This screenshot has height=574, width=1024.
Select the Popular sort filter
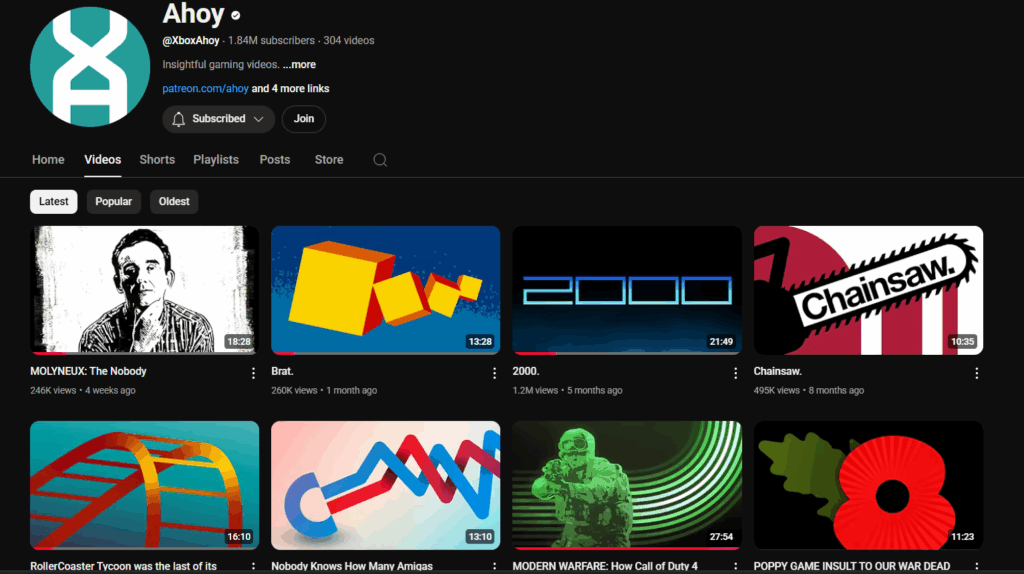[114, 201]
